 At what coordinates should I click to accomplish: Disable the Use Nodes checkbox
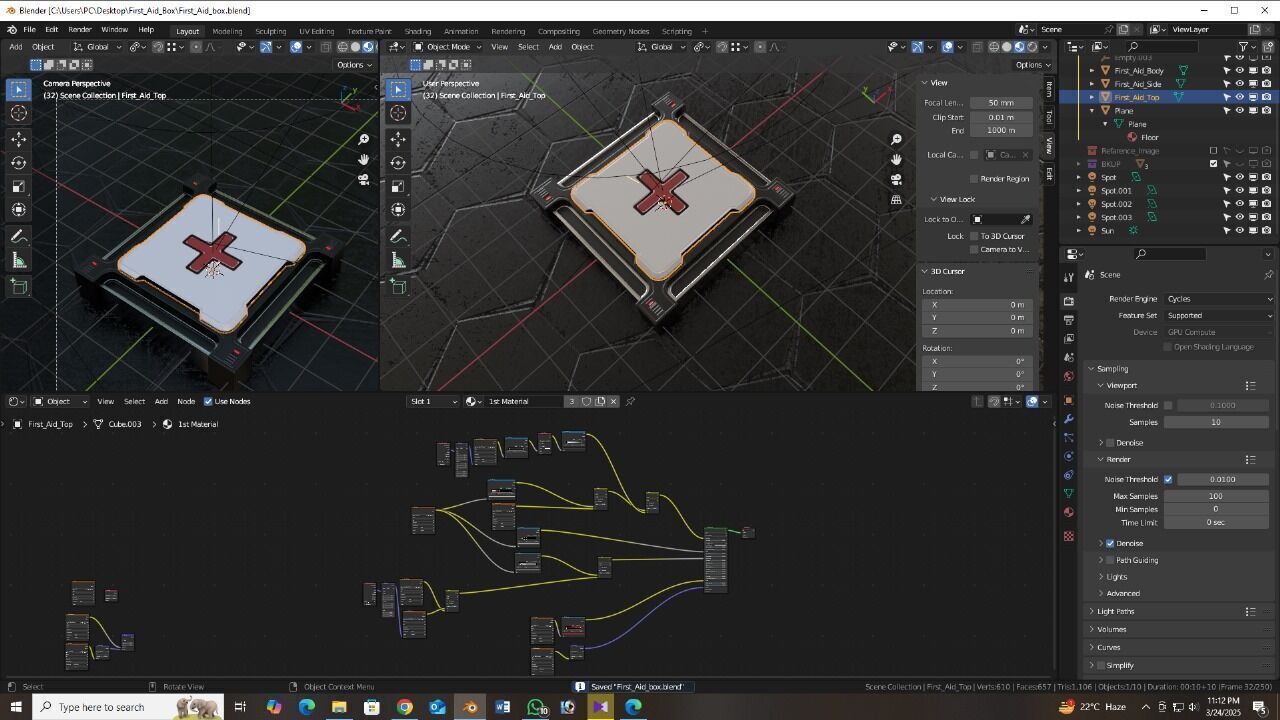pyautogui.click(x=208, y=402)
